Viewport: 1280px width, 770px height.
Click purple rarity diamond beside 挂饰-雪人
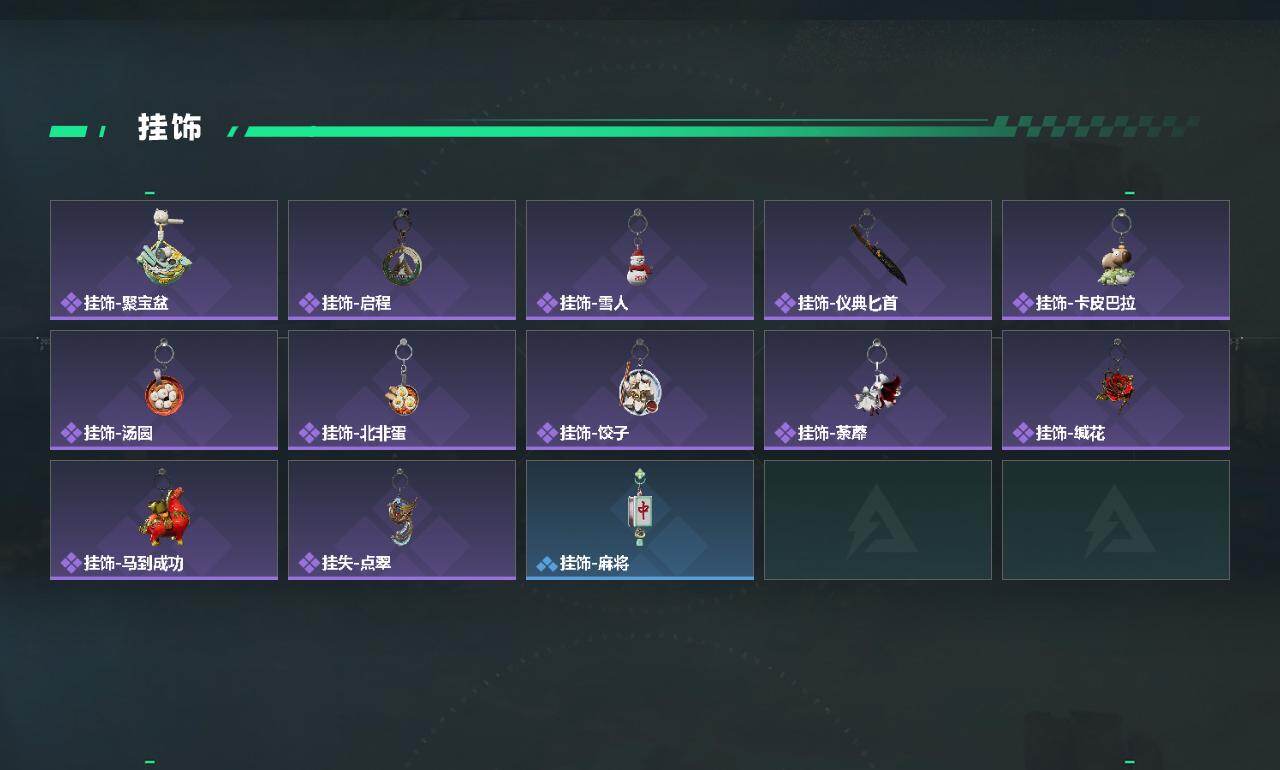[547, 303]
